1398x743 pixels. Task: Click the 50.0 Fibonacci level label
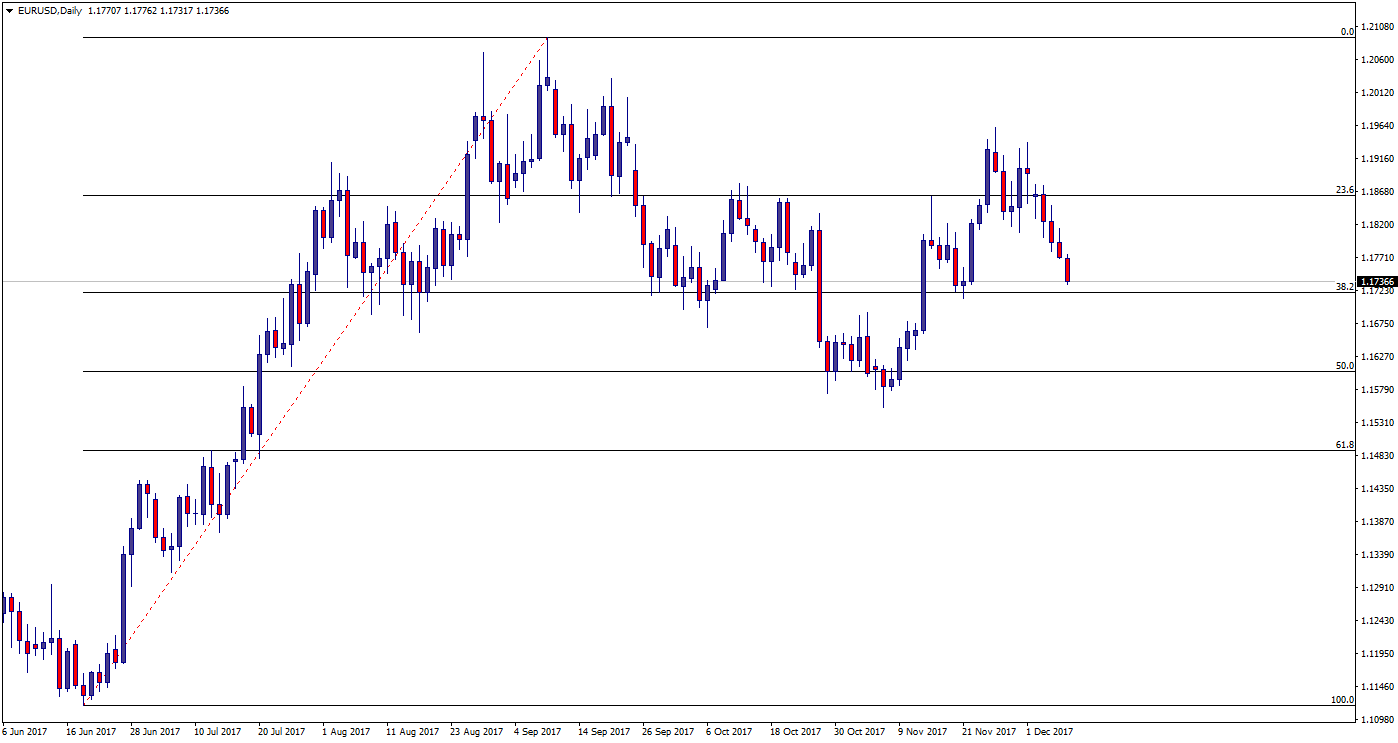1344,366
